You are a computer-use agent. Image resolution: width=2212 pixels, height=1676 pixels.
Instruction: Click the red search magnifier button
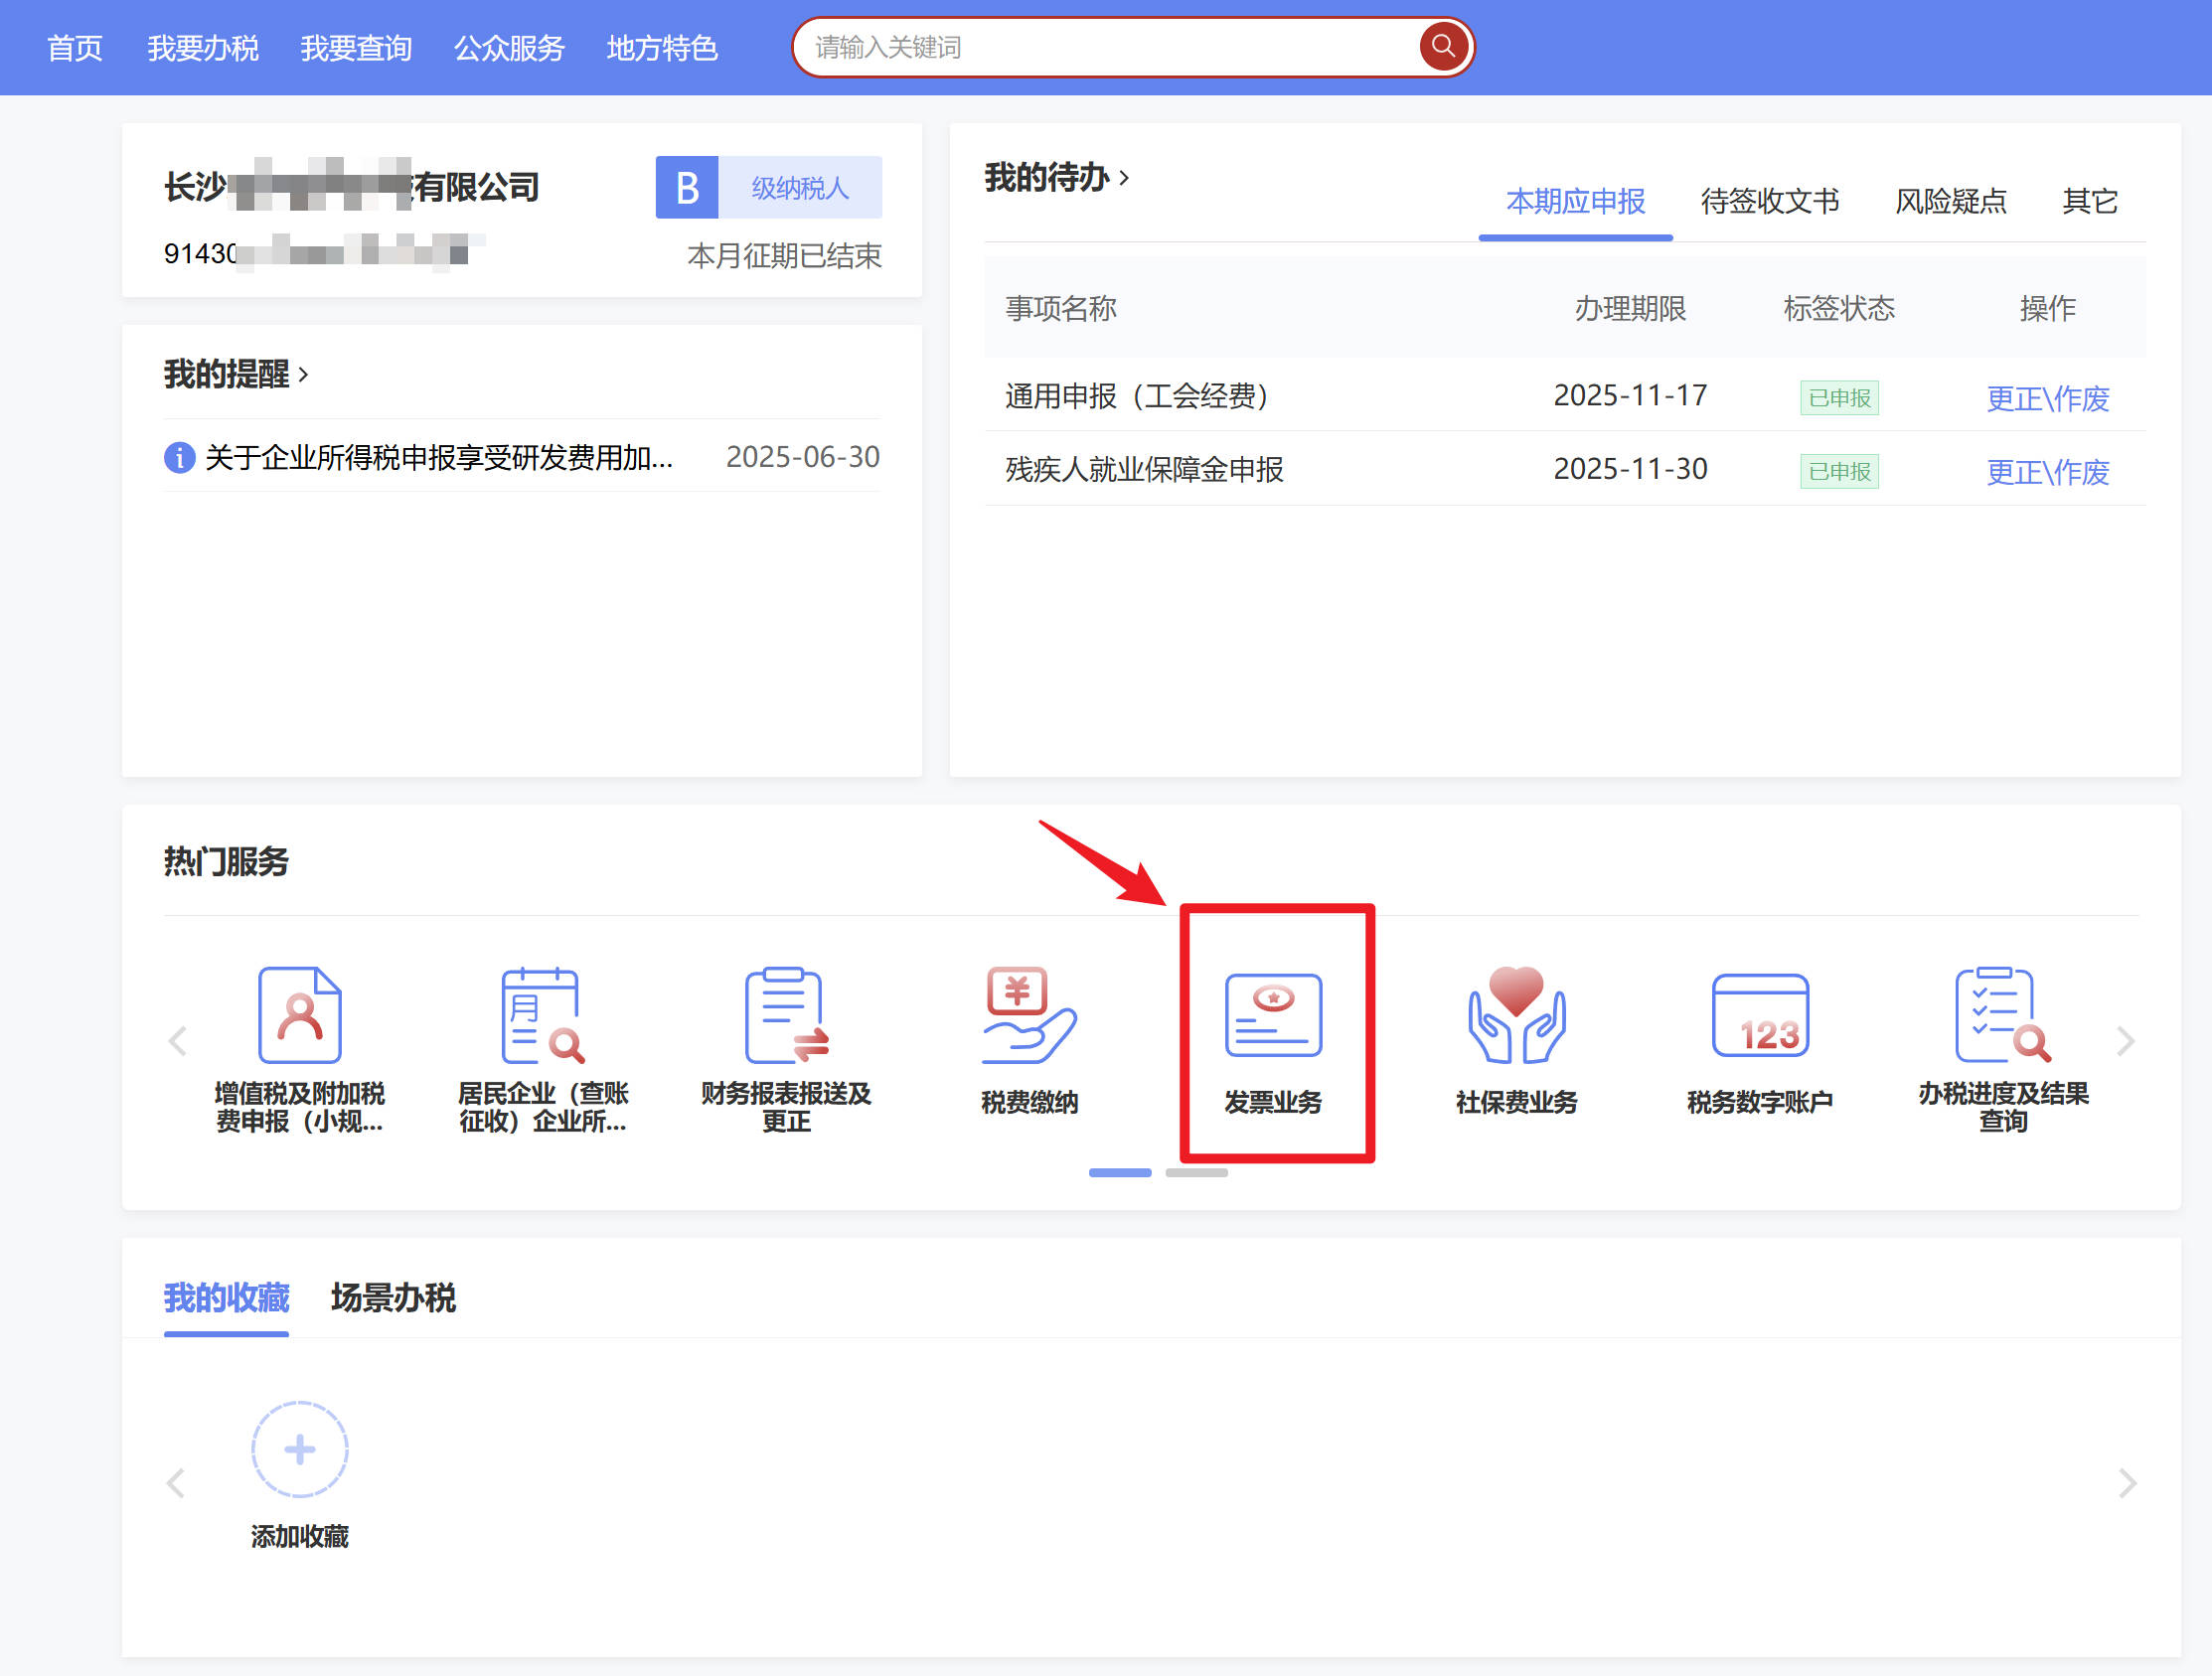pyautogui.click(x=1442, y=46)
